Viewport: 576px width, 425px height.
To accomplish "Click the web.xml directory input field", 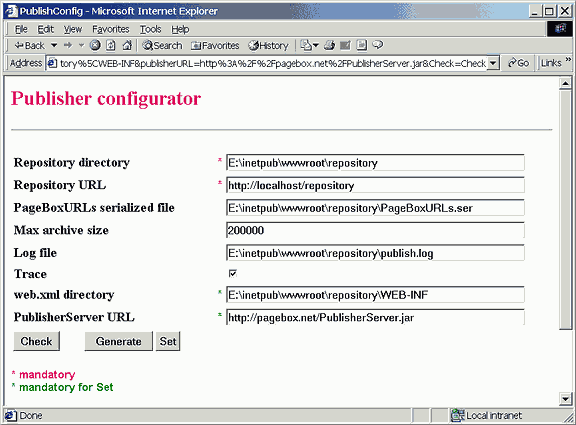I will pos(375,295).
